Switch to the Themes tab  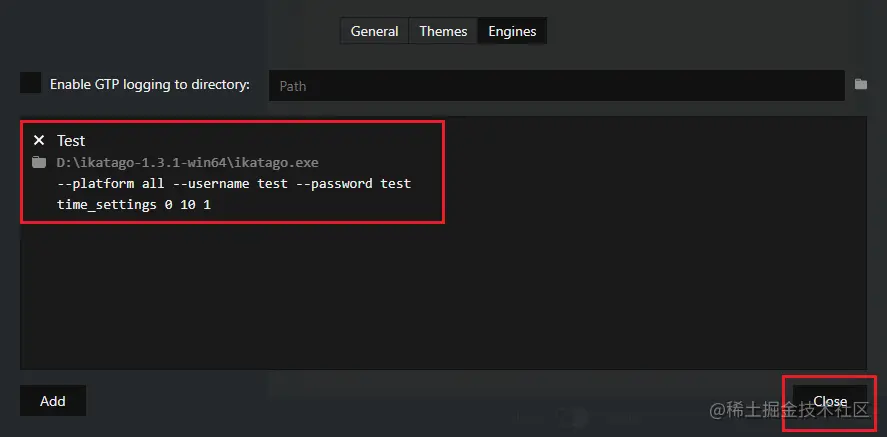pos(443,31)
